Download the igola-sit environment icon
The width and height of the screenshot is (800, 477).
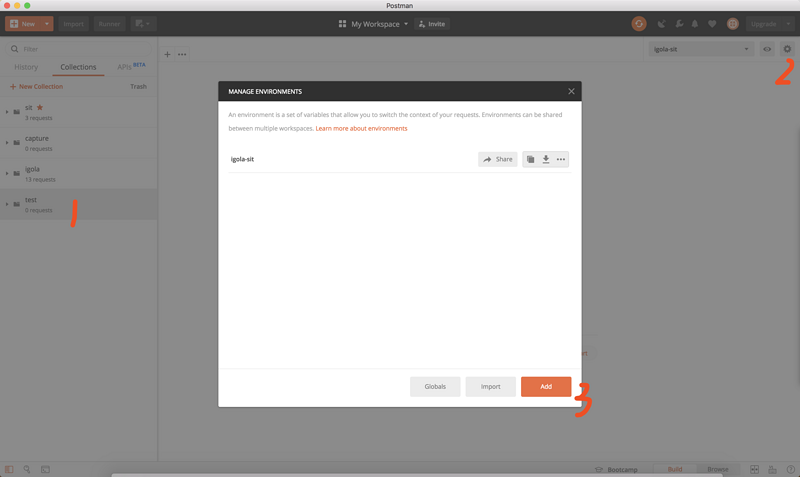pyautogui.click(x=546, y=159)
